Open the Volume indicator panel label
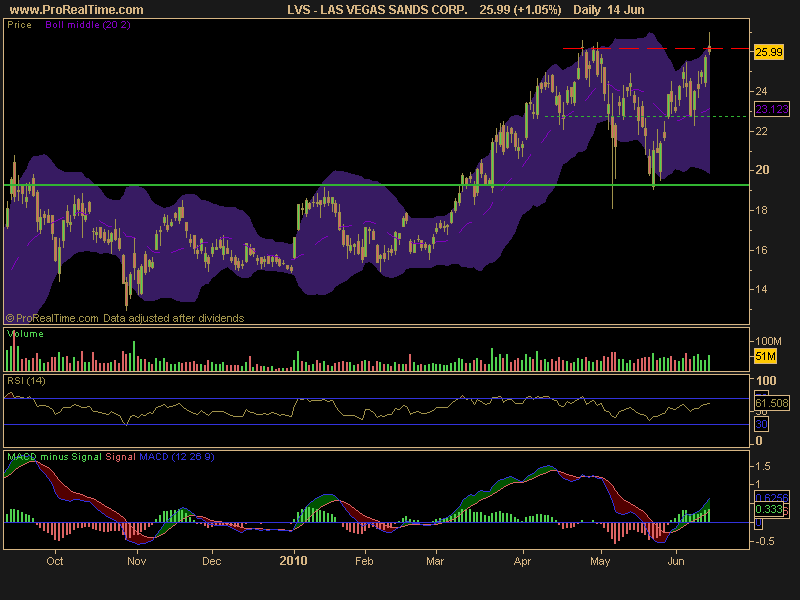800x600 pixels. coord(25,334)
